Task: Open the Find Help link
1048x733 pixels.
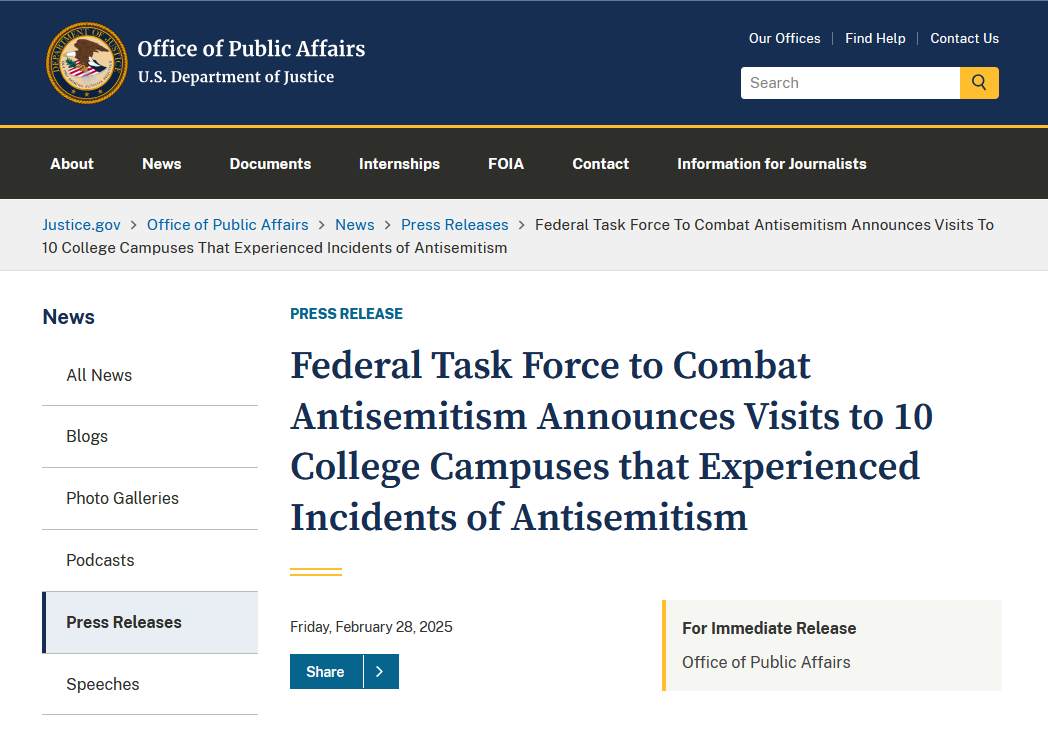Action: coord(875,39)
